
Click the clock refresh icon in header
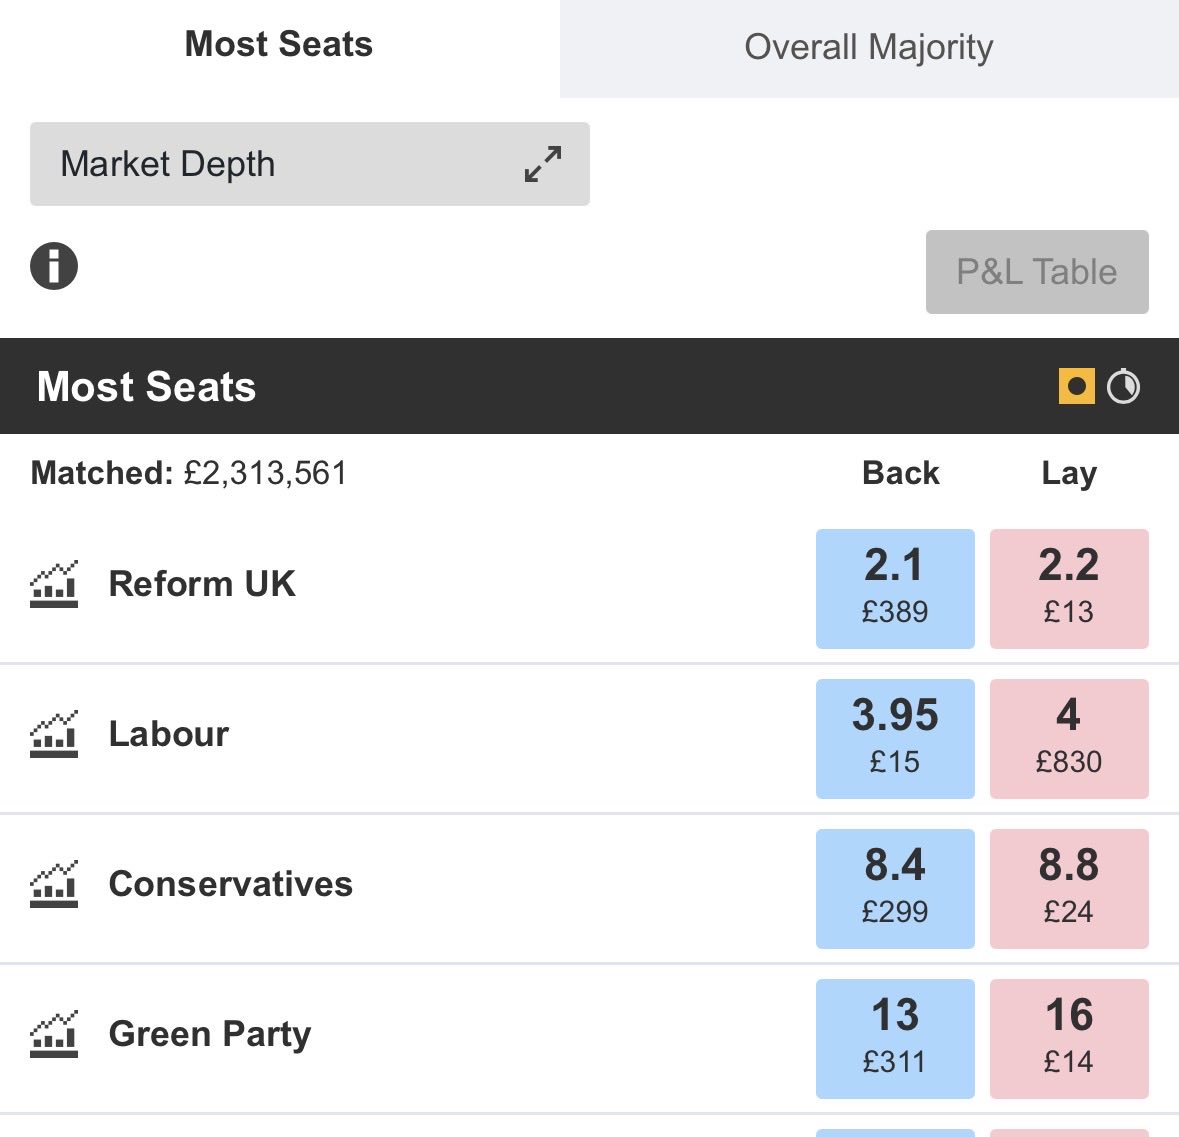click(x=1123, y=387)
